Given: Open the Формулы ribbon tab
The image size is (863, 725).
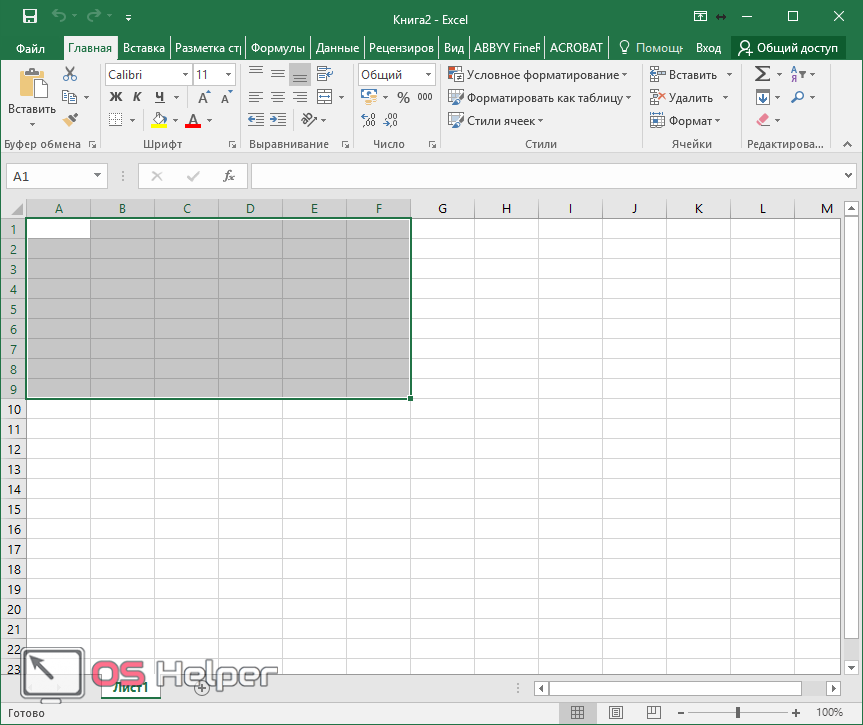Looking at the screenshot, I should point(278,48).
